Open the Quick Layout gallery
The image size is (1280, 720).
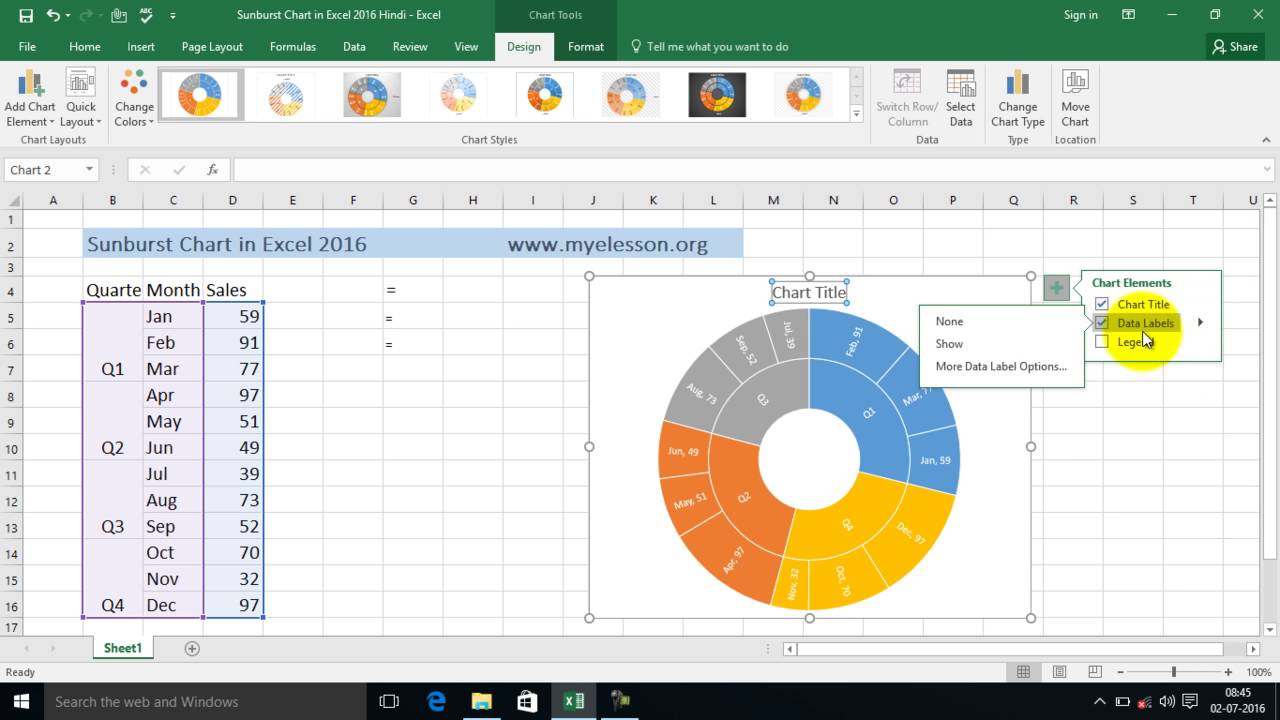(x=80, y=98)
